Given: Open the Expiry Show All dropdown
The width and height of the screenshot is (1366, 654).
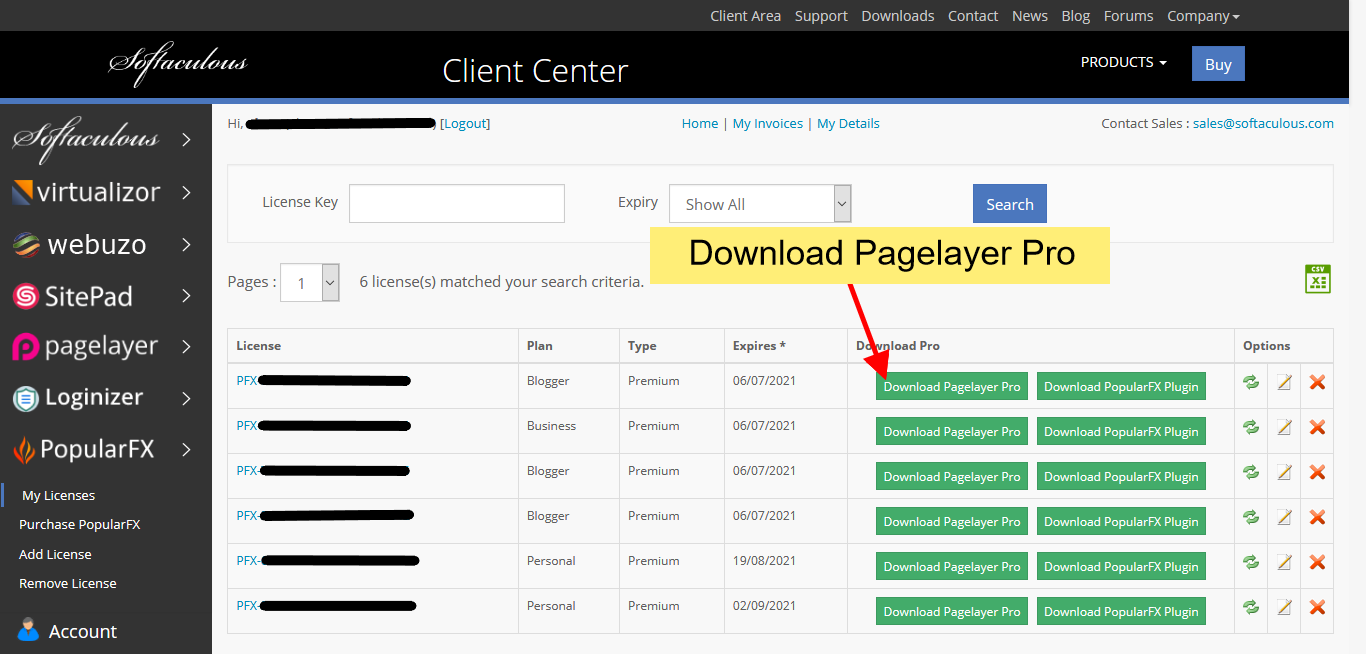Looking at the screenshot, I should 760,204.
